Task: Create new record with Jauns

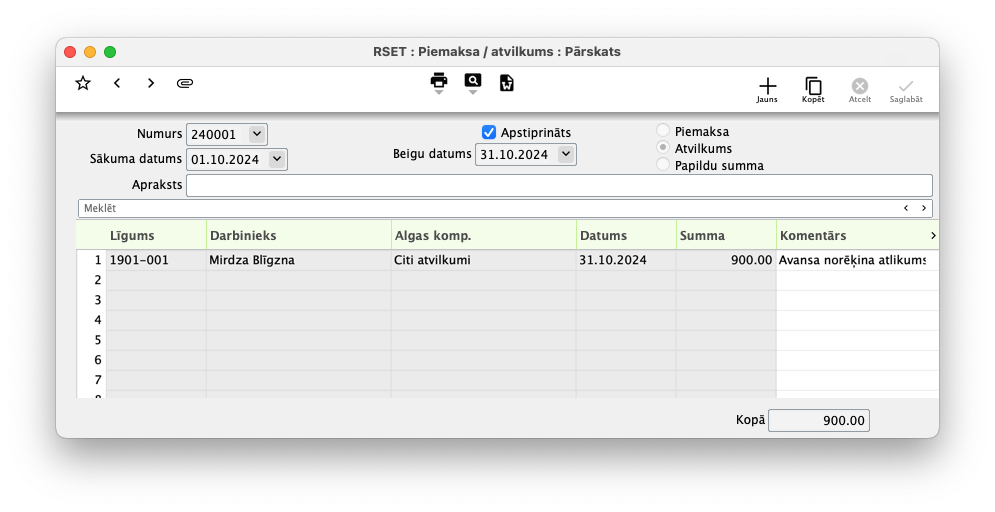Action: click(767, 90)
